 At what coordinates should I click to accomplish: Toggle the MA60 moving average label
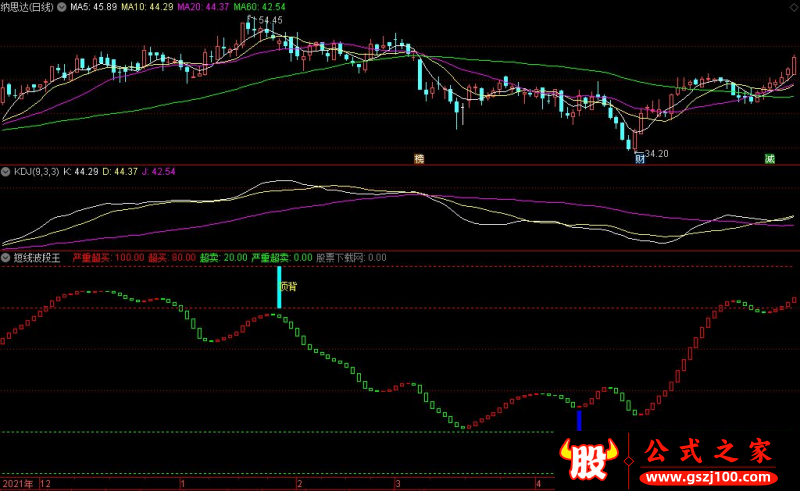(x=260, y=7)
